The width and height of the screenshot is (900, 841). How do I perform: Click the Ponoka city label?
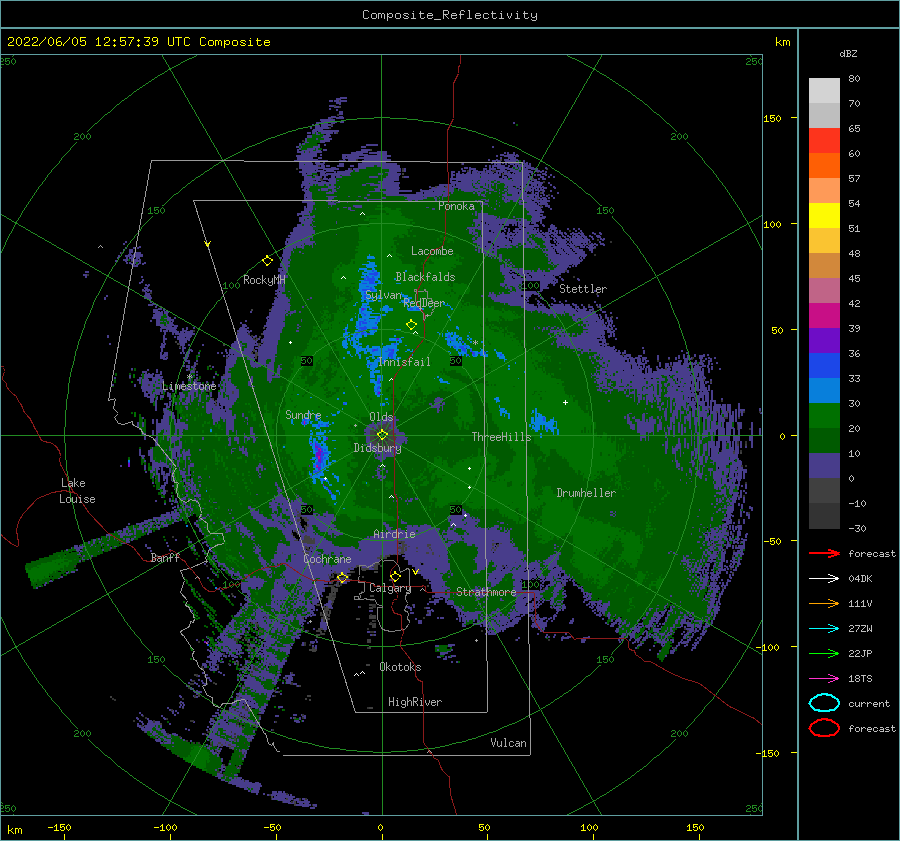coord(456,206)
